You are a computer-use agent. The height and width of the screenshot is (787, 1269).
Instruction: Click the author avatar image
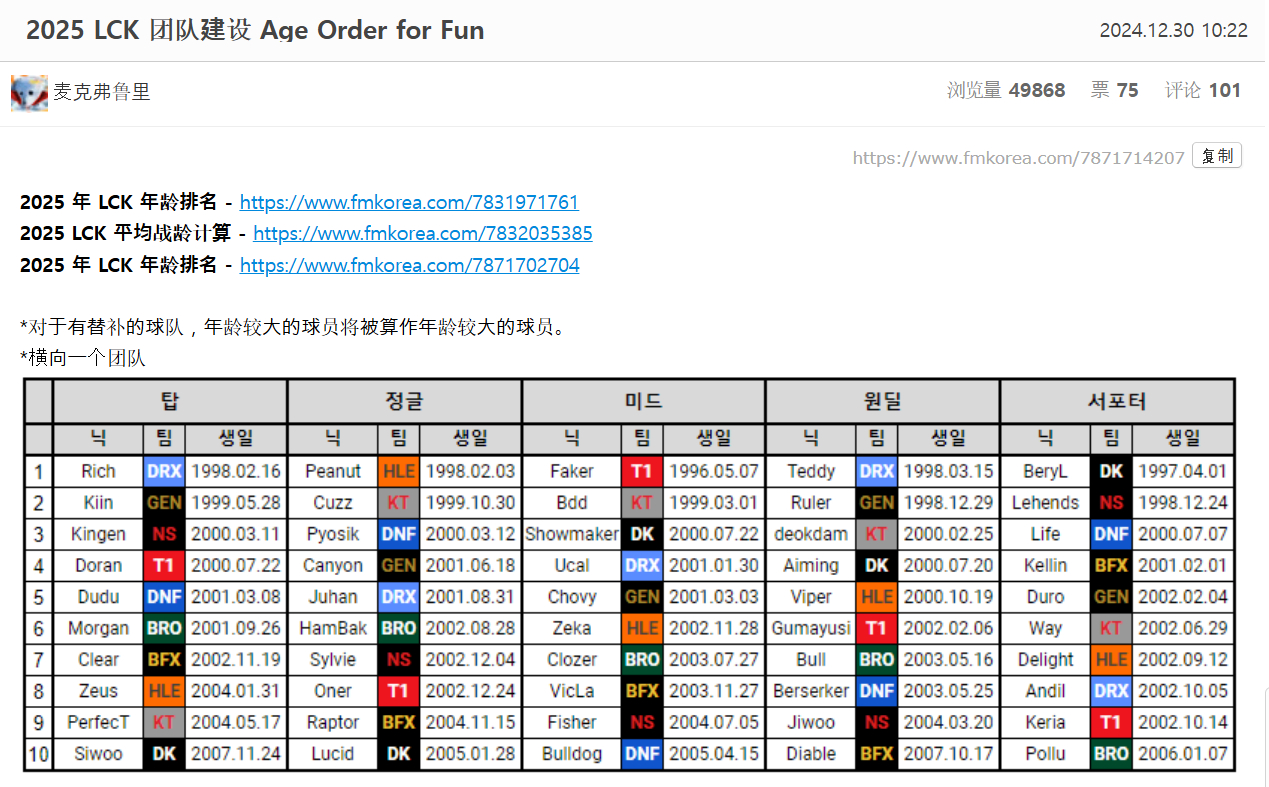point(29,92)
